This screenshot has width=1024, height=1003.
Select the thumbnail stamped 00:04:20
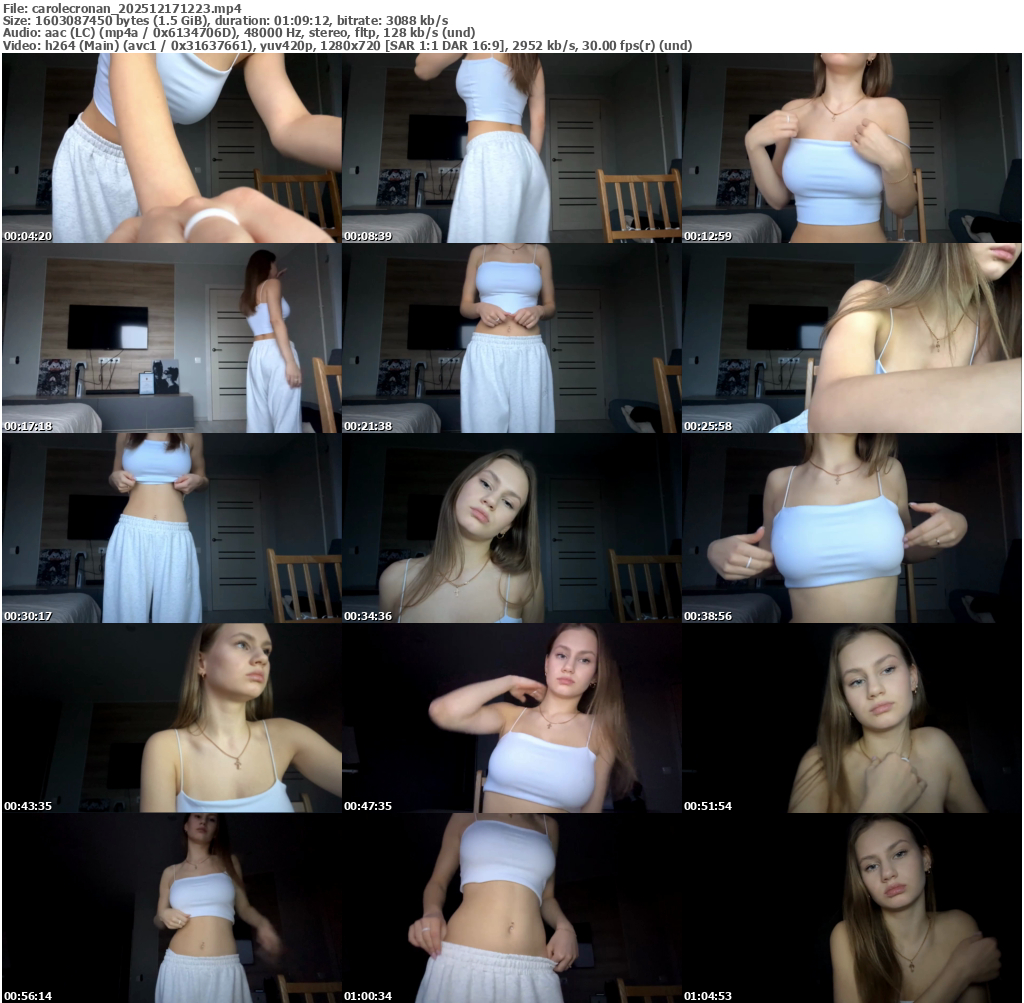(x=172, y=148)
